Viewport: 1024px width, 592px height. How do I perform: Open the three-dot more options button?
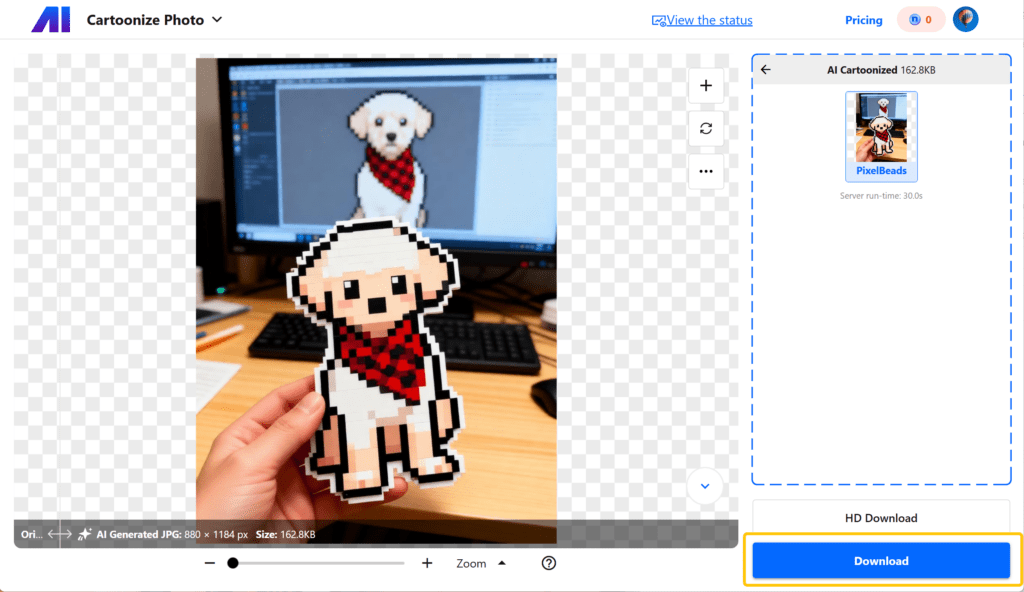pyautogui.click(x=706, y=171)
